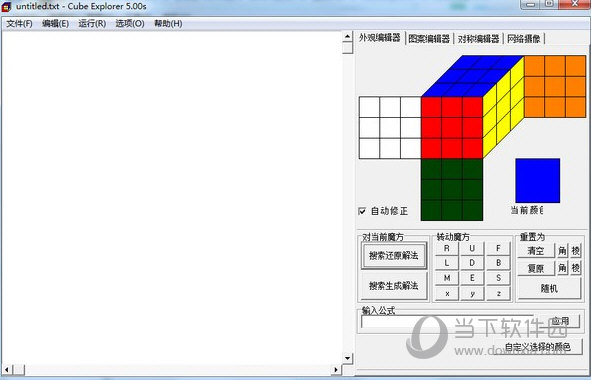Click the 角 button beside 清空
This screenshot has width=591, height=380.
562,250
